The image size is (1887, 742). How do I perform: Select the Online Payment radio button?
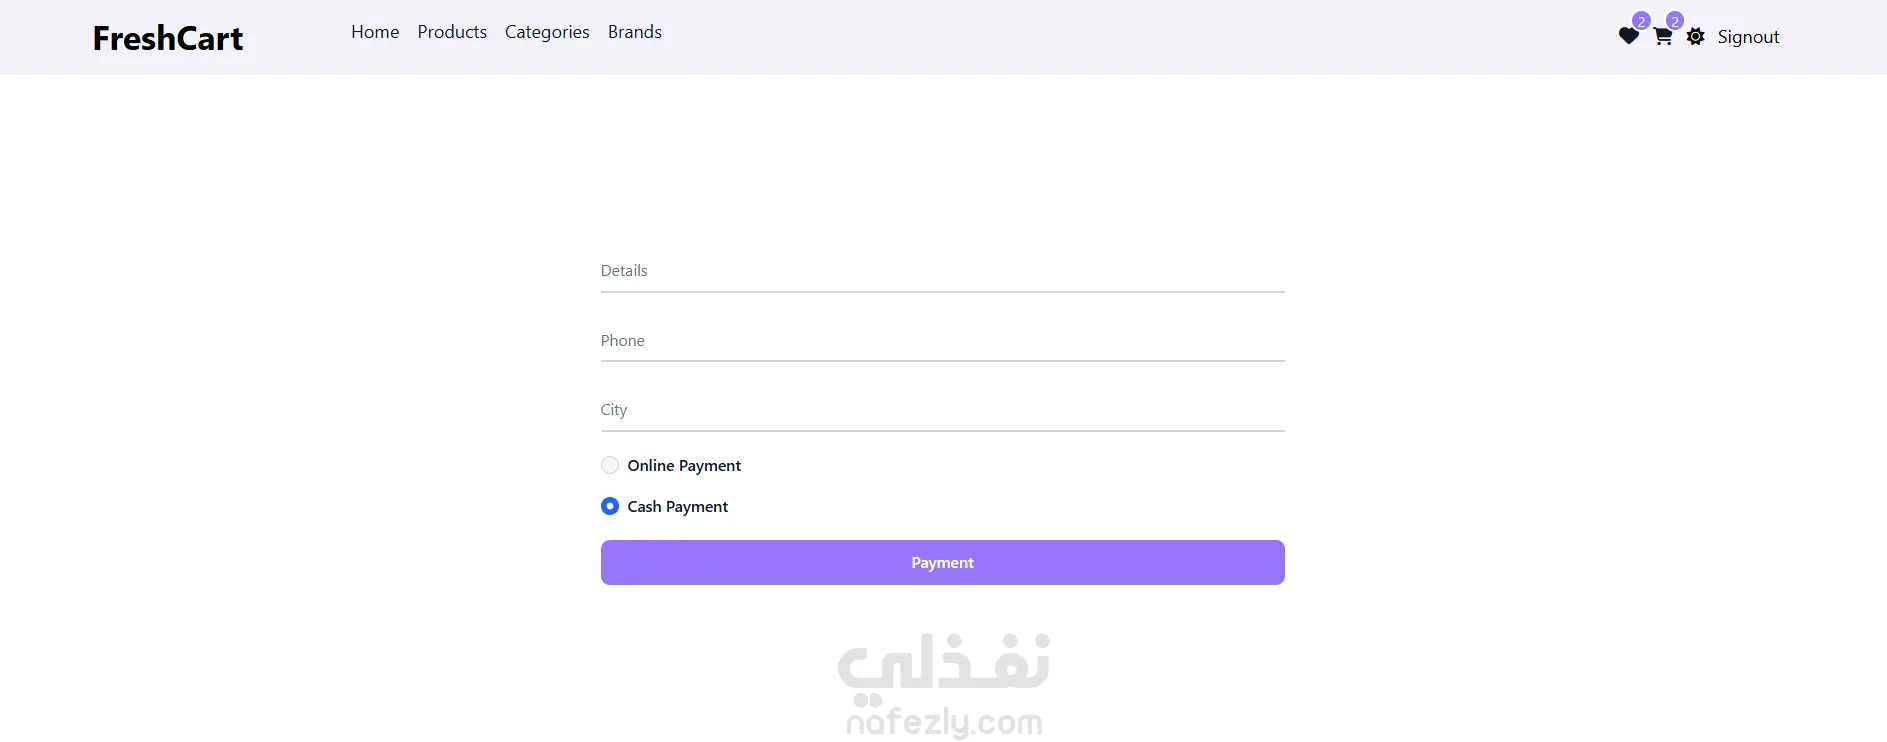(x=610, y=465)
